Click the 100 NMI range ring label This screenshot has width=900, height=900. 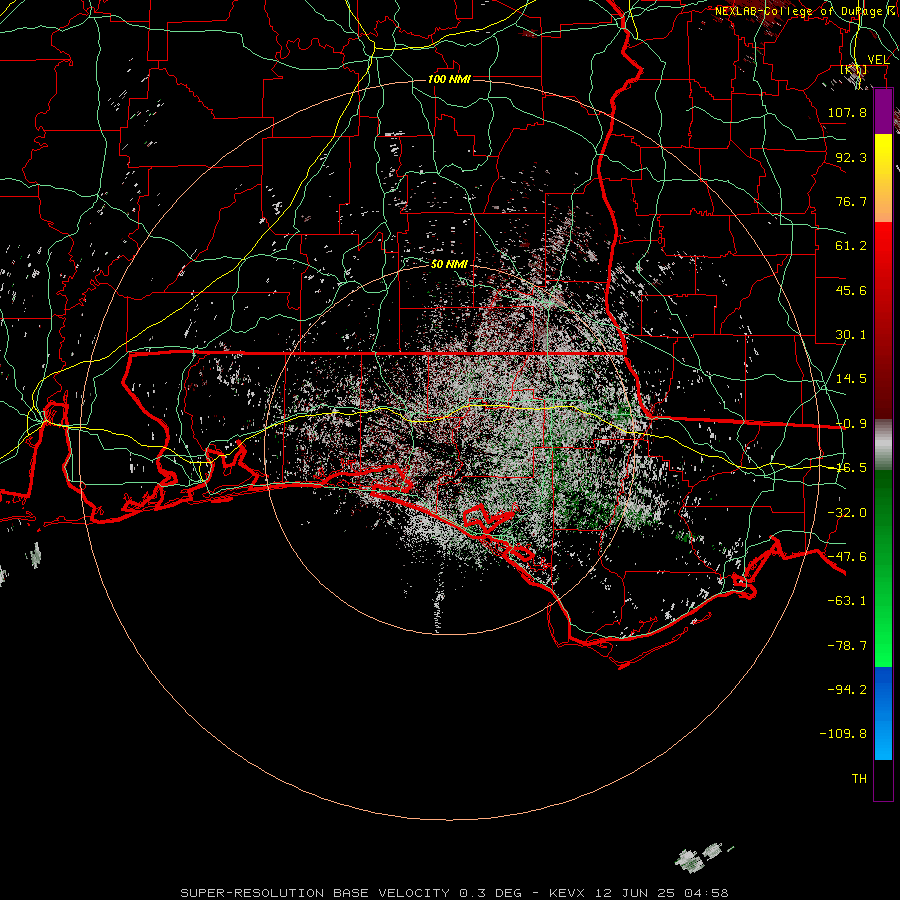449,79
